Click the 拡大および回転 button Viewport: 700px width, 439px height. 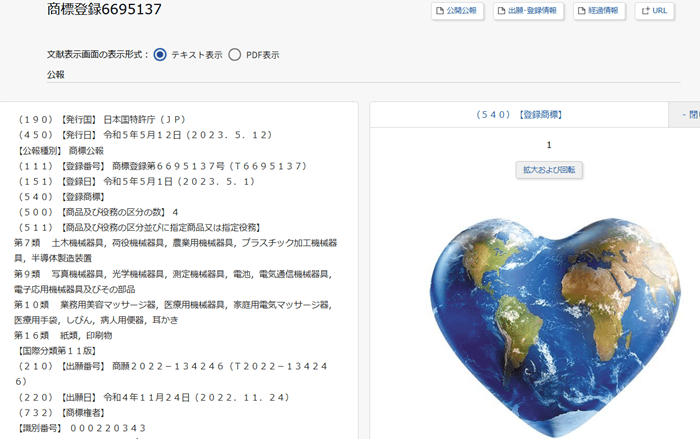point(549,170)
